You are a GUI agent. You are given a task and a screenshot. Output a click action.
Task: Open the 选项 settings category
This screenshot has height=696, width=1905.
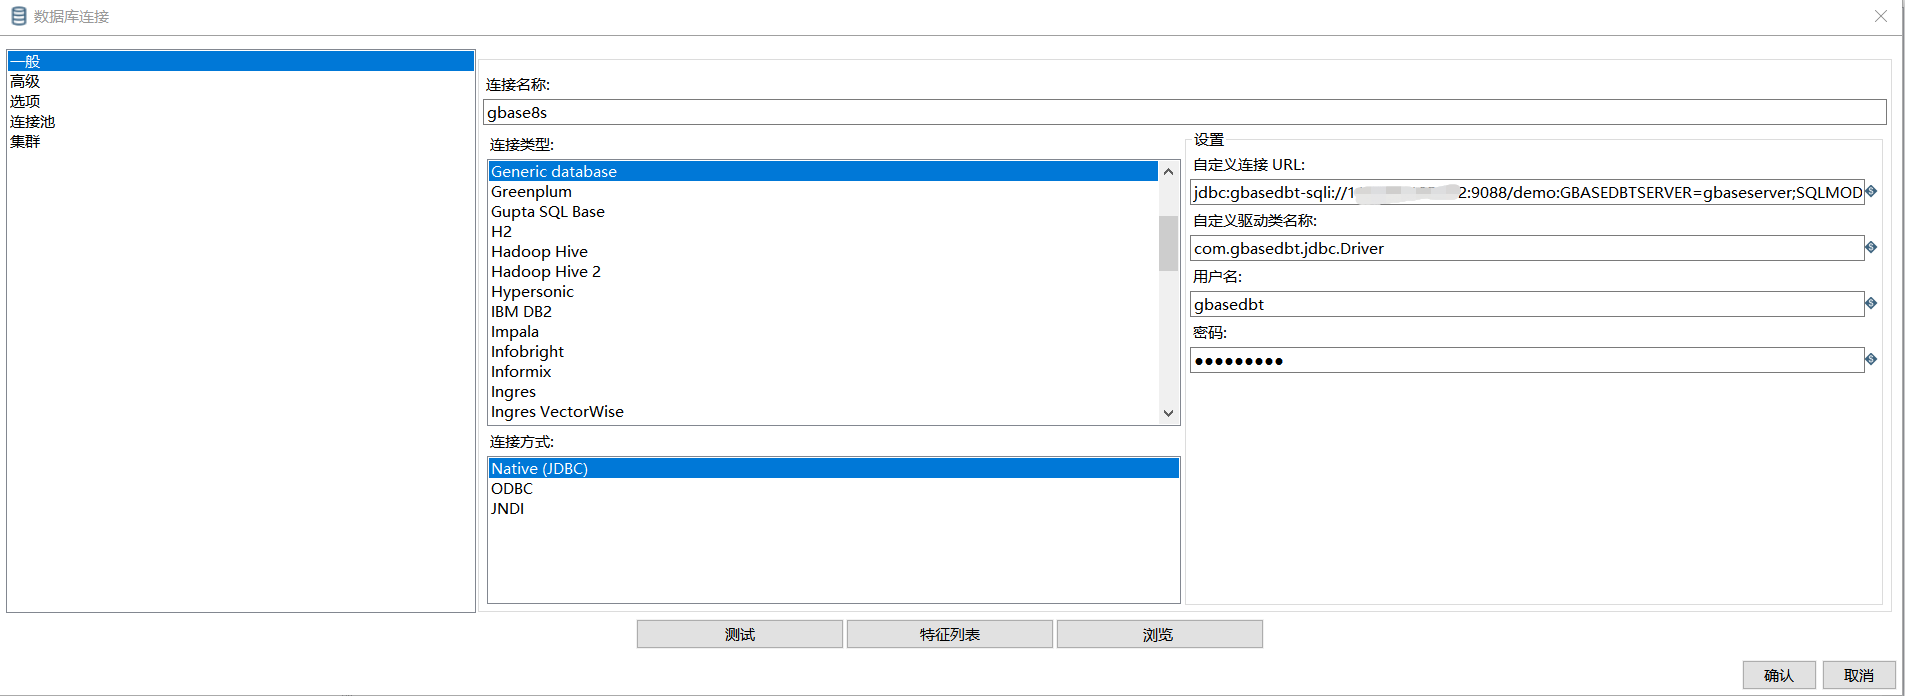coord(241,101)
